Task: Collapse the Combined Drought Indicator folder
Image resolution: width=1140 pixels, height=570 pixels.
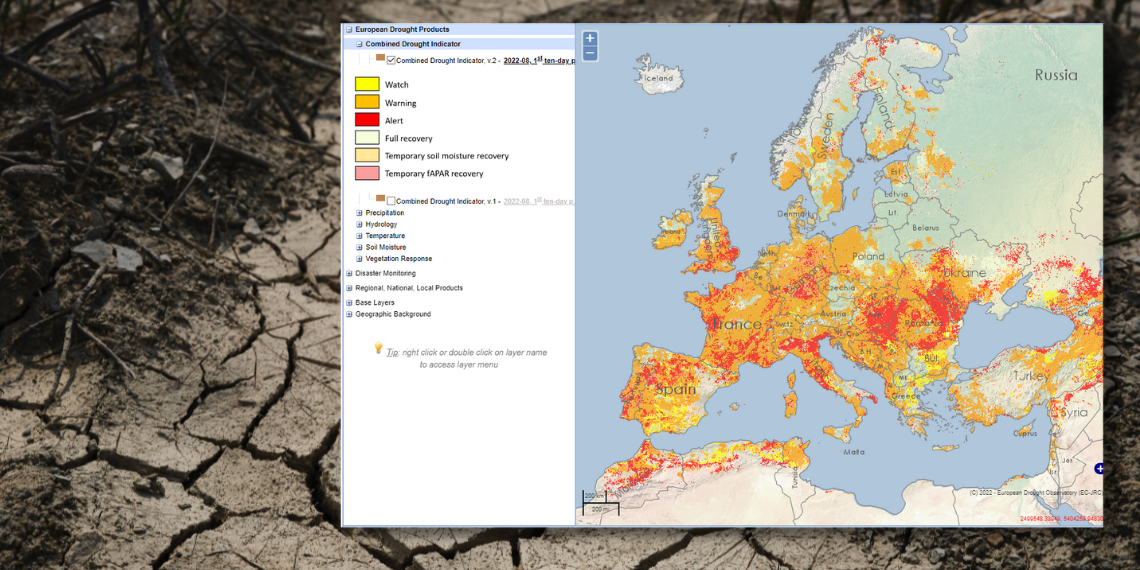Action: point(359,44)
